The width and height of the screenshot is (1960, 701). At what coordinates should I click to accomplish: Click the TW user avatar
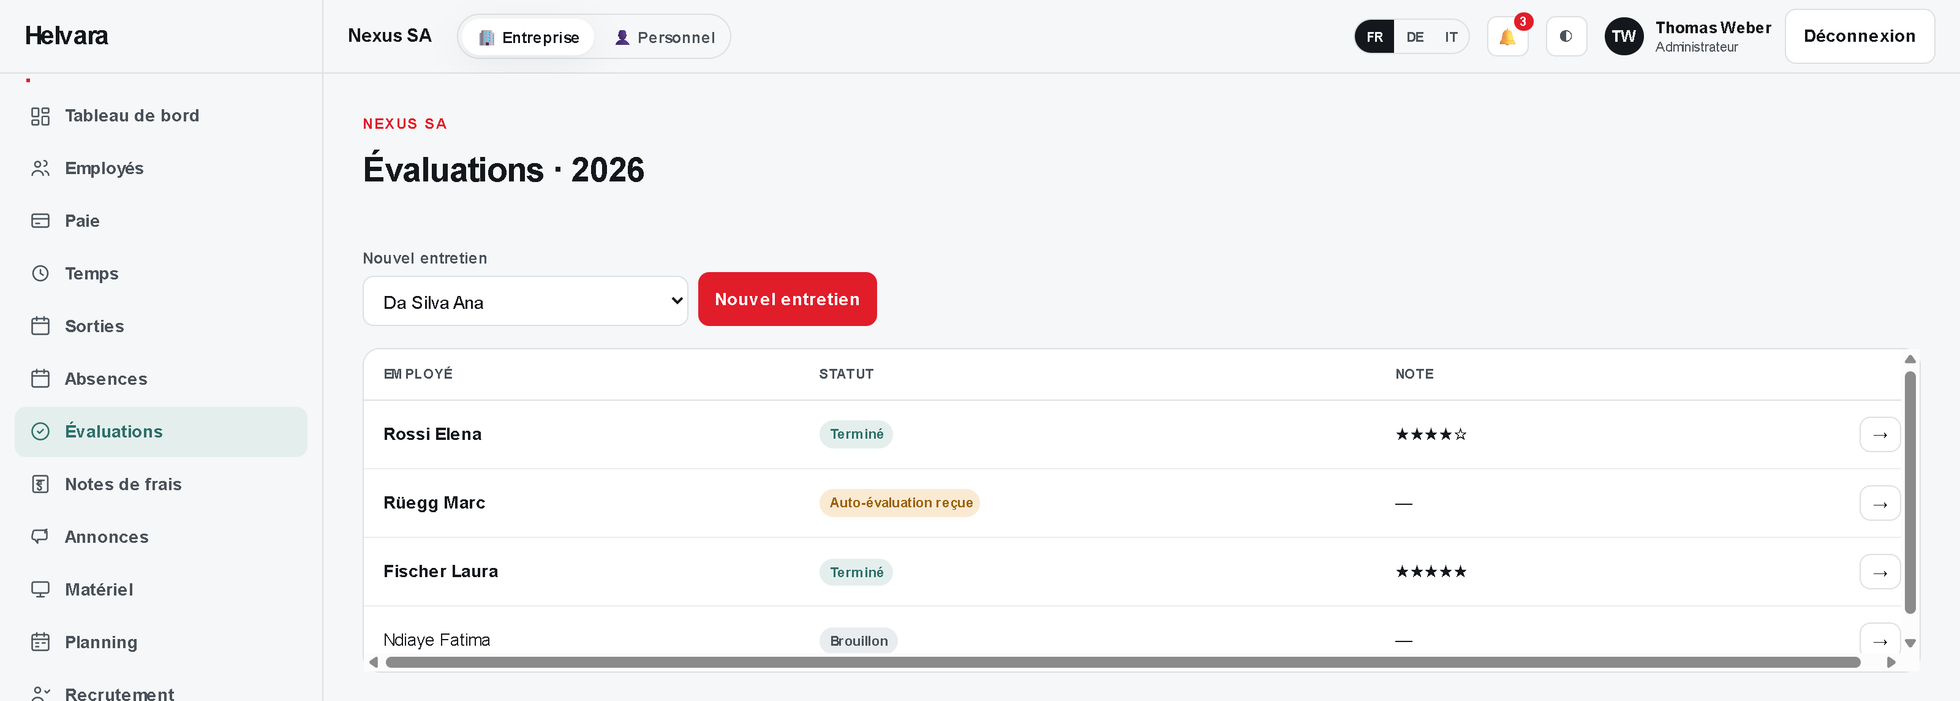coord(1623,37)
